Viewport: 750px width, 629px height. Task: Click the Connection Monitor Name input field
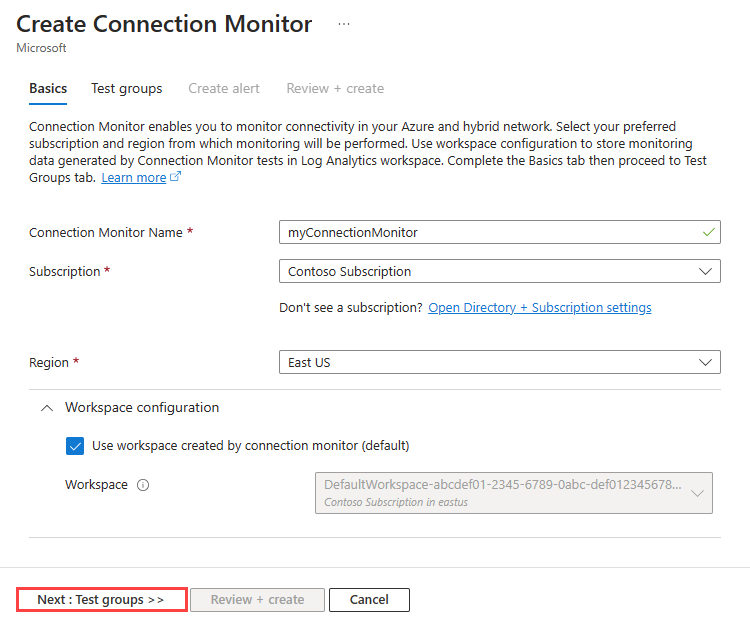(x=490, y=232)
